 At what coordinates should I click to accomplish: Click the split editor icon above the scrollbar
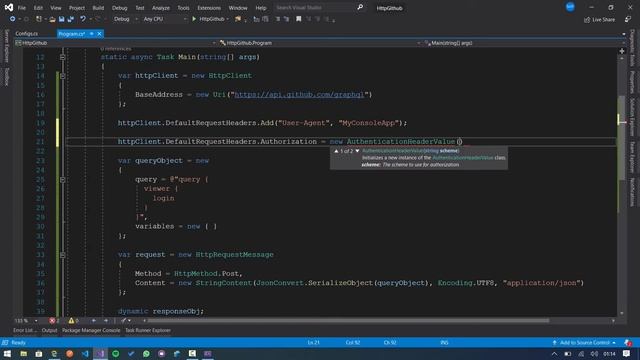coord(622,51)
